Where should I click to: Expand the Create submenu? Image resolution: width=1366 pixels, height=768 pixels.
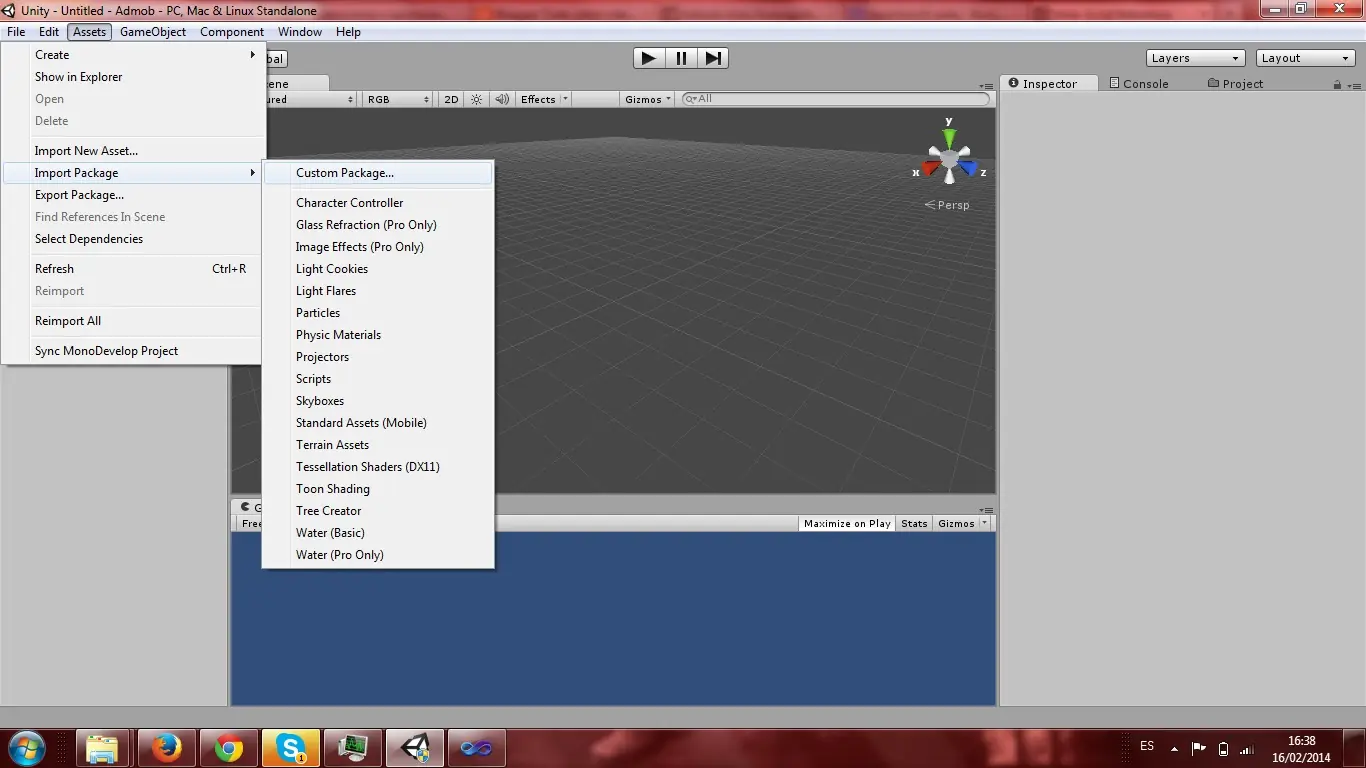coord(134,55)
